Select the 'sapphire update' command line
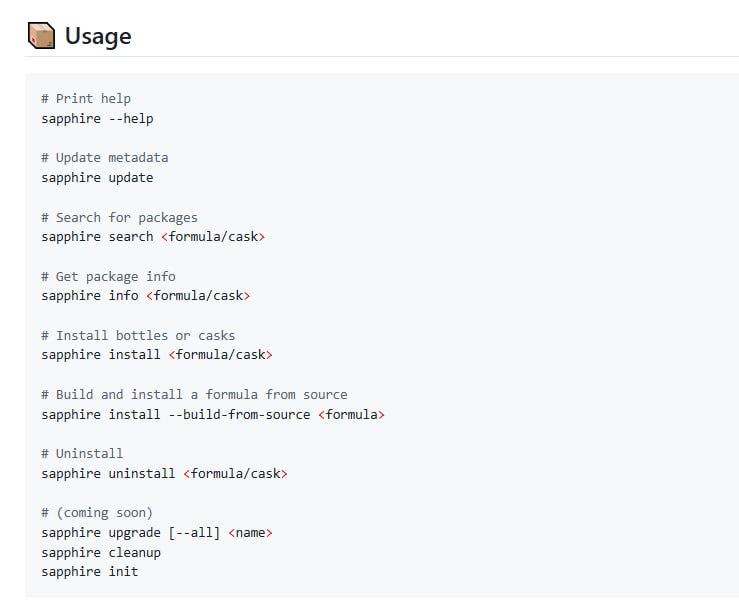The height and width of the screenshot is (613, 739). click(97, 178)
